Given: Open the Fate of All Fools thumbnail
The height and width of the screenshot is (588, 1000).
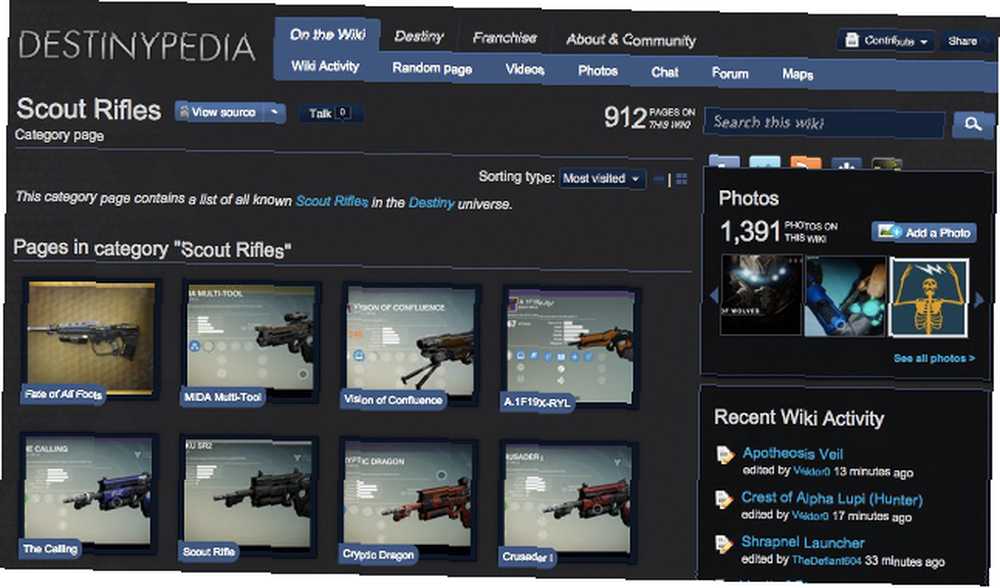Looking at the screenshot, I should coord(91,341).
